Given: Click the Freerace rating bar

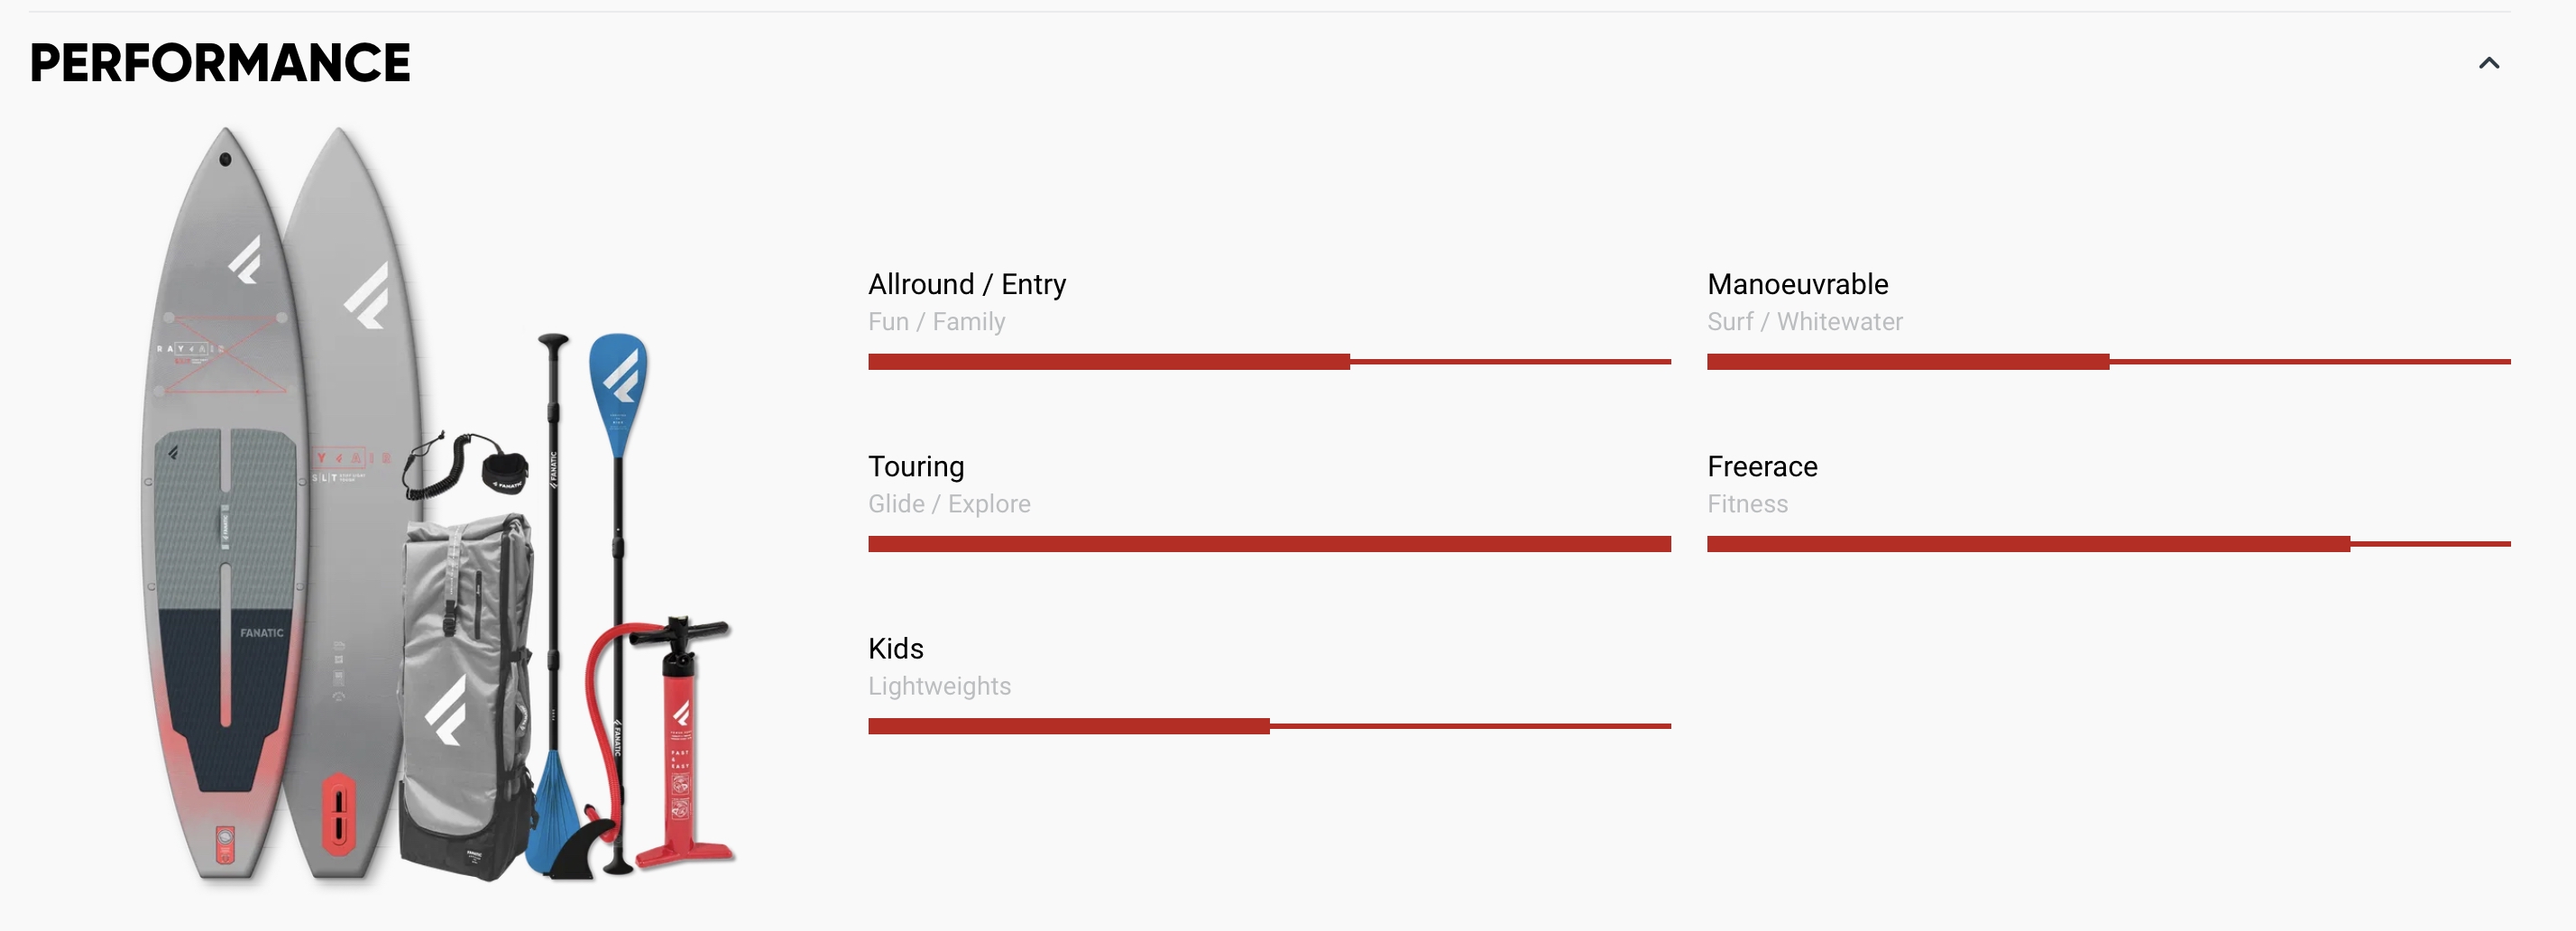Looking at the screenshot, I should tap(2108, 543).
